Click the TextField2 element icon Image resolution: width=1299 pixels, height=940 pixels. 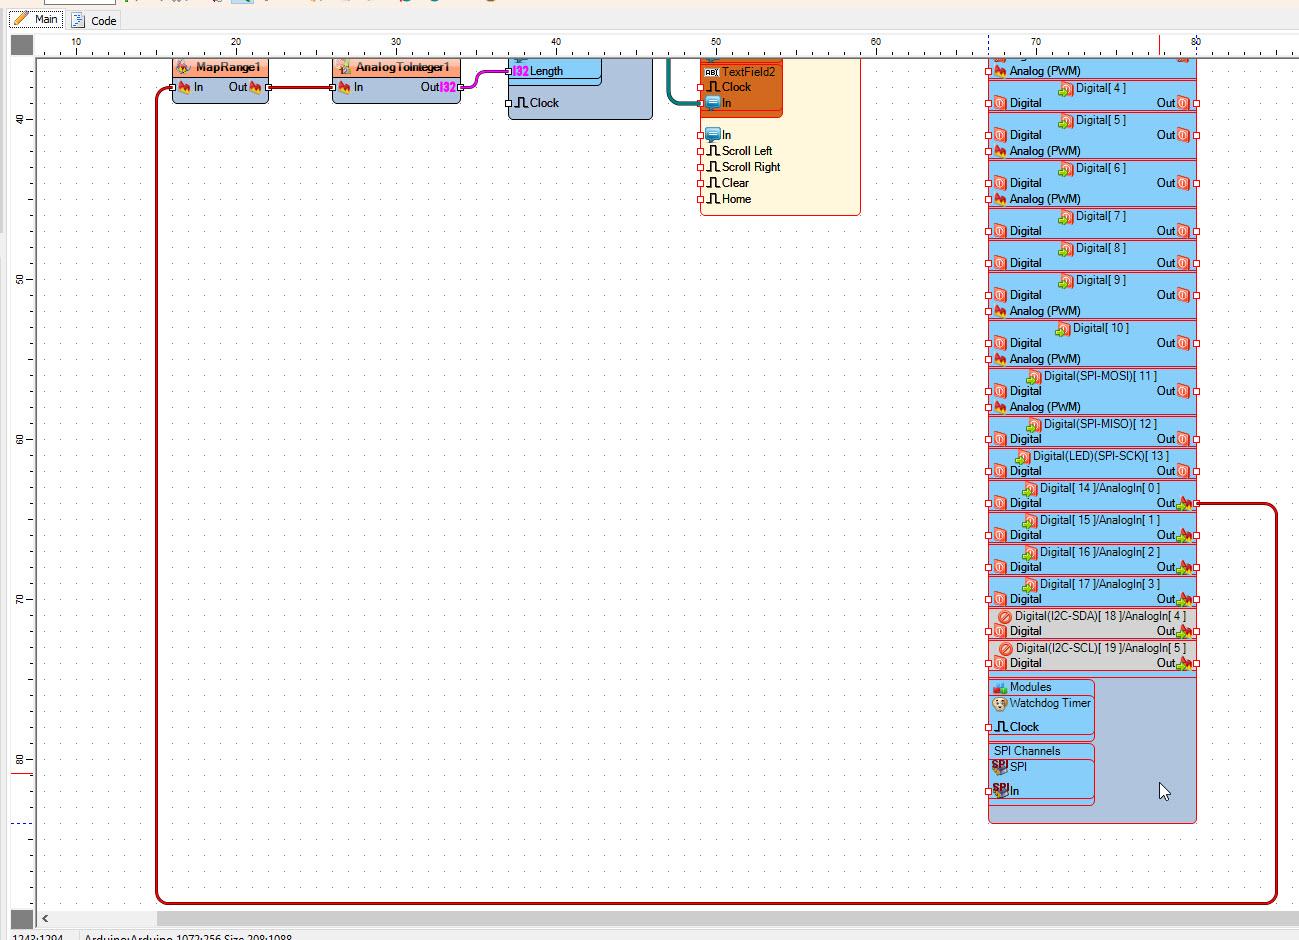pyautogui.click(x=711, y=72)
